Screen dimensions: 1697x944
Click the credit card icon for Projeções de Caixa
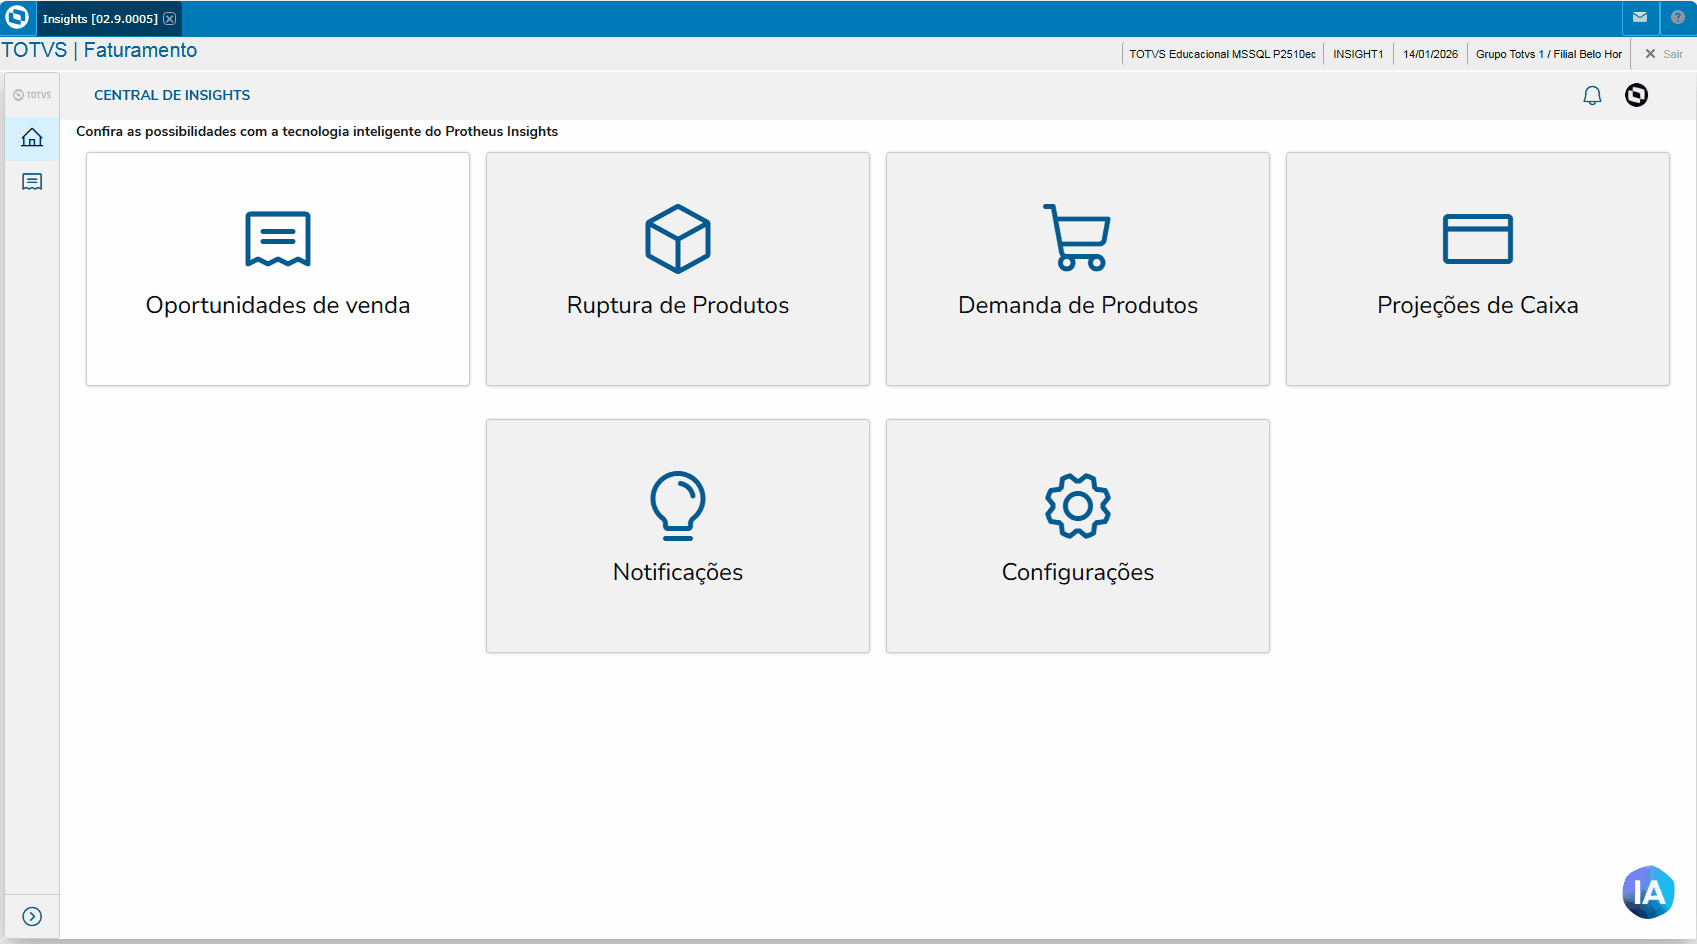tap(1478, 239)
